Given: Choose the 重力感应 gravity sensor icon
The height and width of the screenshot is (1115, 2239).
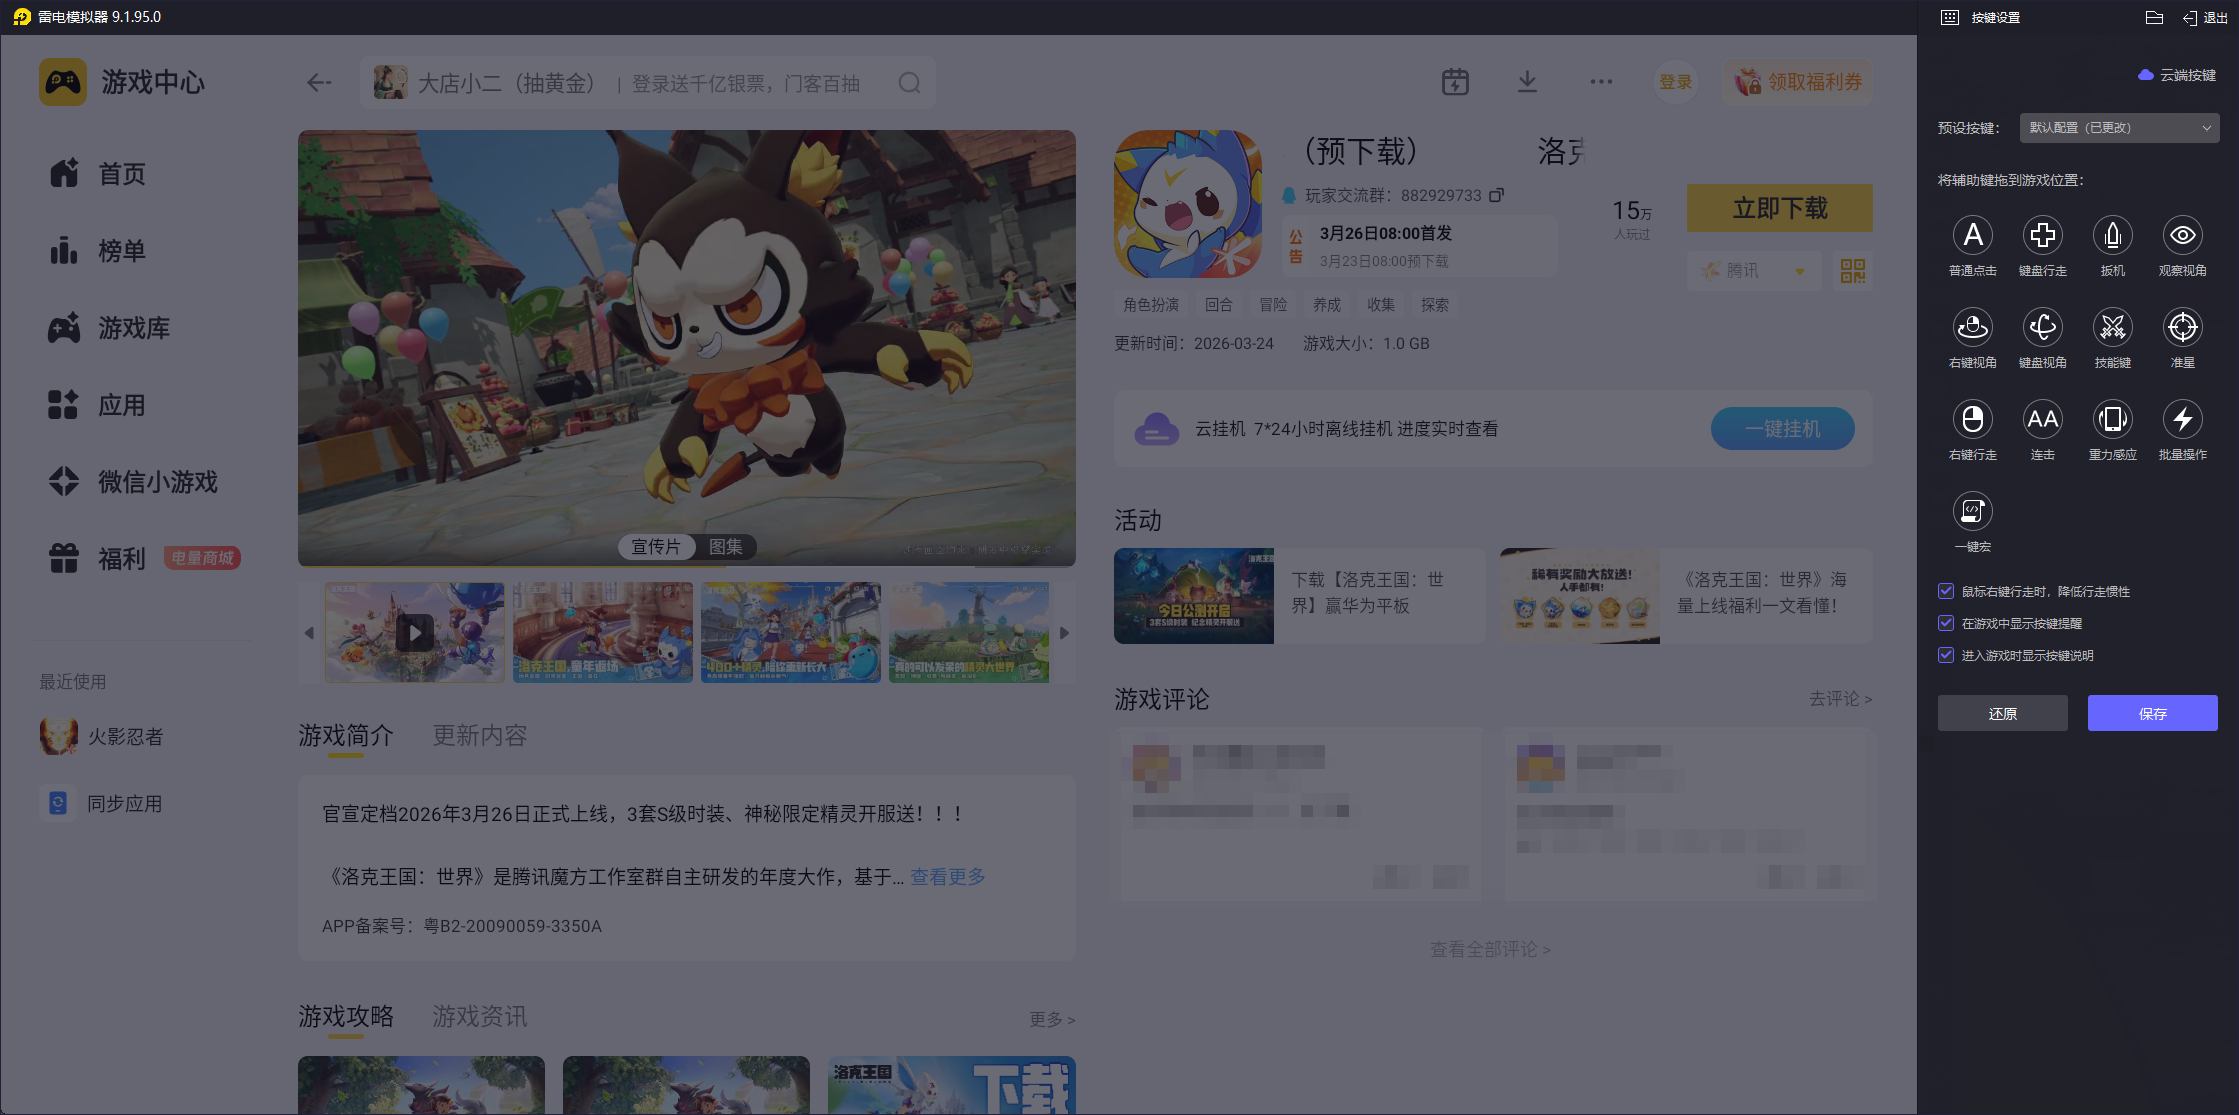Looking at the screenshot, I should click(x=2112, y=420).
